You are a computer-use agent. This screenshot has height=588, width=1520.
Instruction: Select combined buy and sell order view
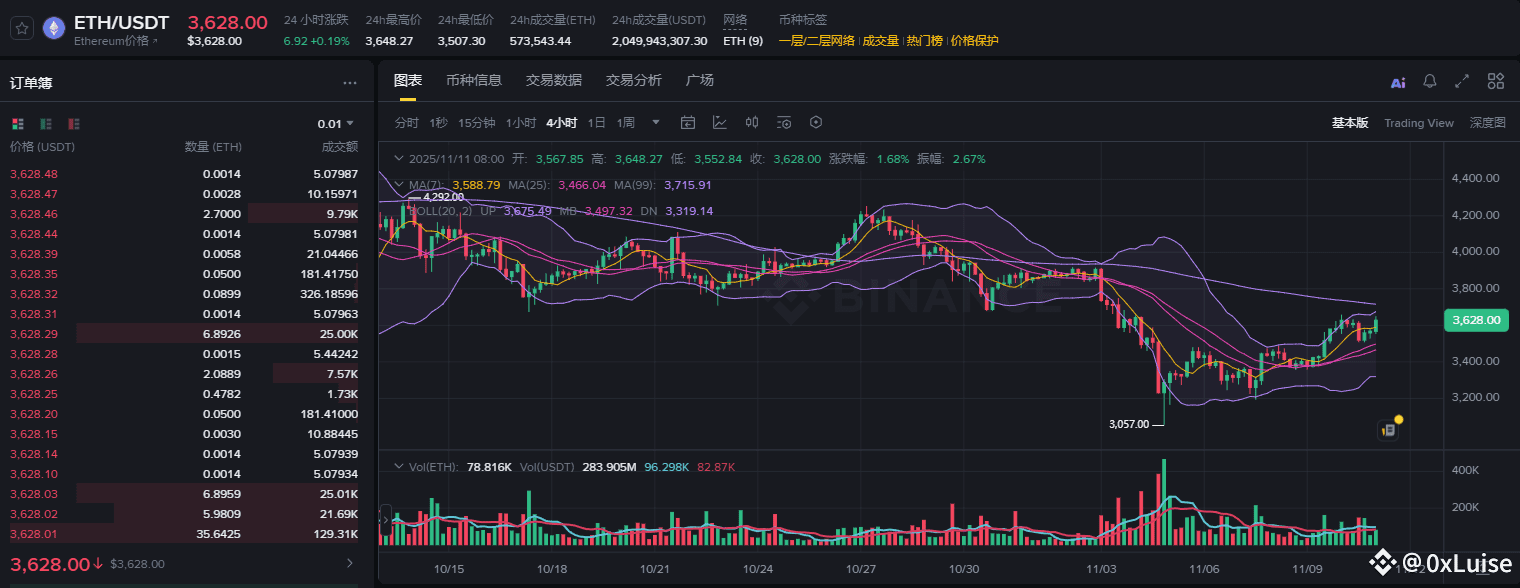point(17,123)
